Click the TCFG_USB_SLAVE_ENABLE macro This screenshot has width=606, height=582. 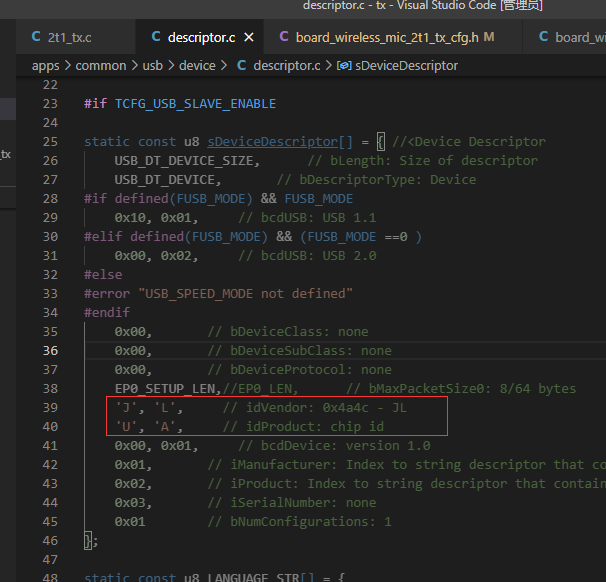tap(195, 104)
